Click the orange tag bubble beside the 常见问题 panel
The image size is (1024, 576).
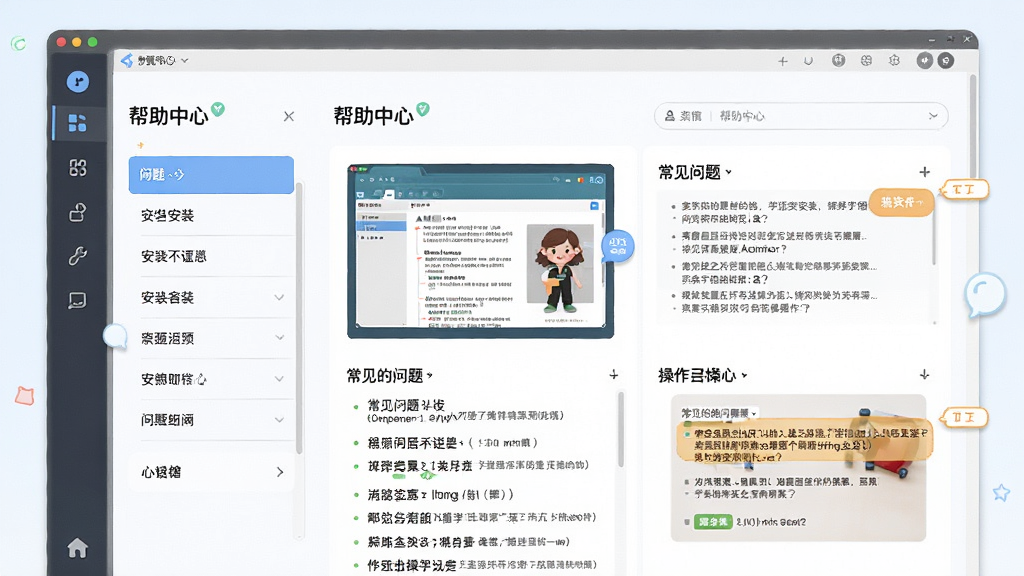(x=965, y=190)
